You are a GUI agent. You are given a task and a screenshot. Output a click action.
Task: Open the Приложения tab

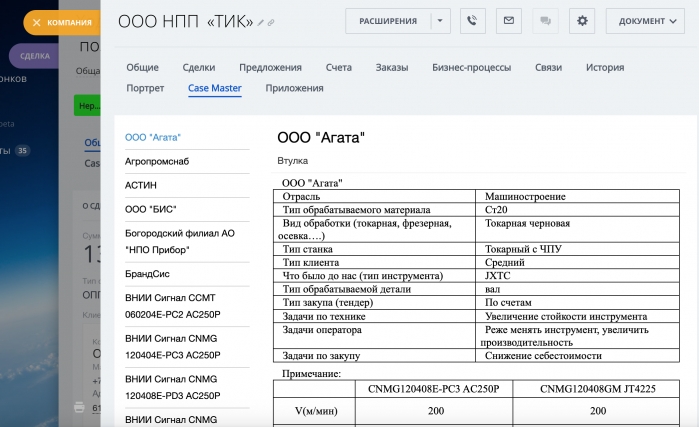pyautogui.click(x=294, y=88)
